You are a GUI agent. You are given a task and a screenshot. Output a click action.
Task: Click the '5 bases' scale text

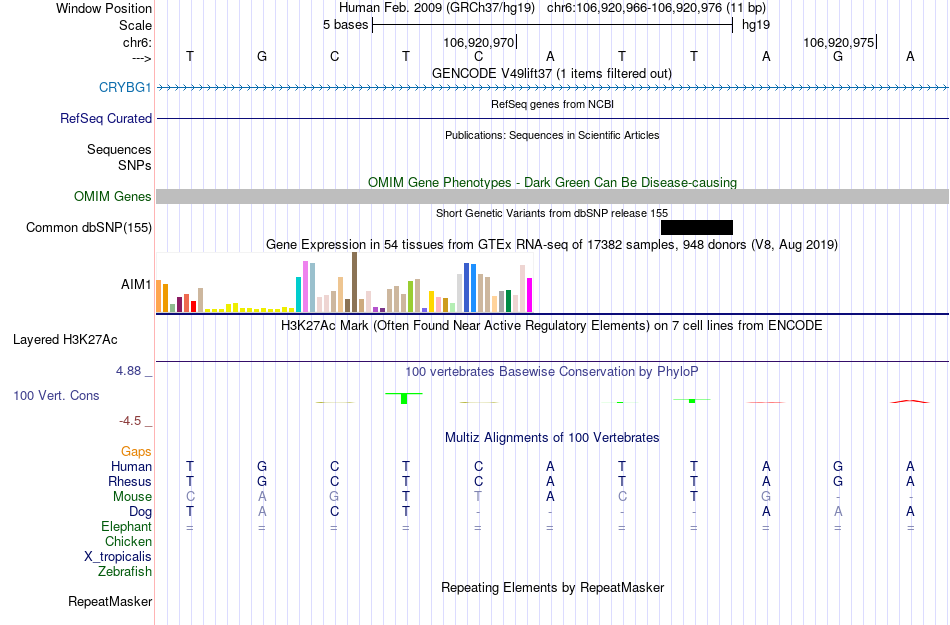click(x=345, y=25)
